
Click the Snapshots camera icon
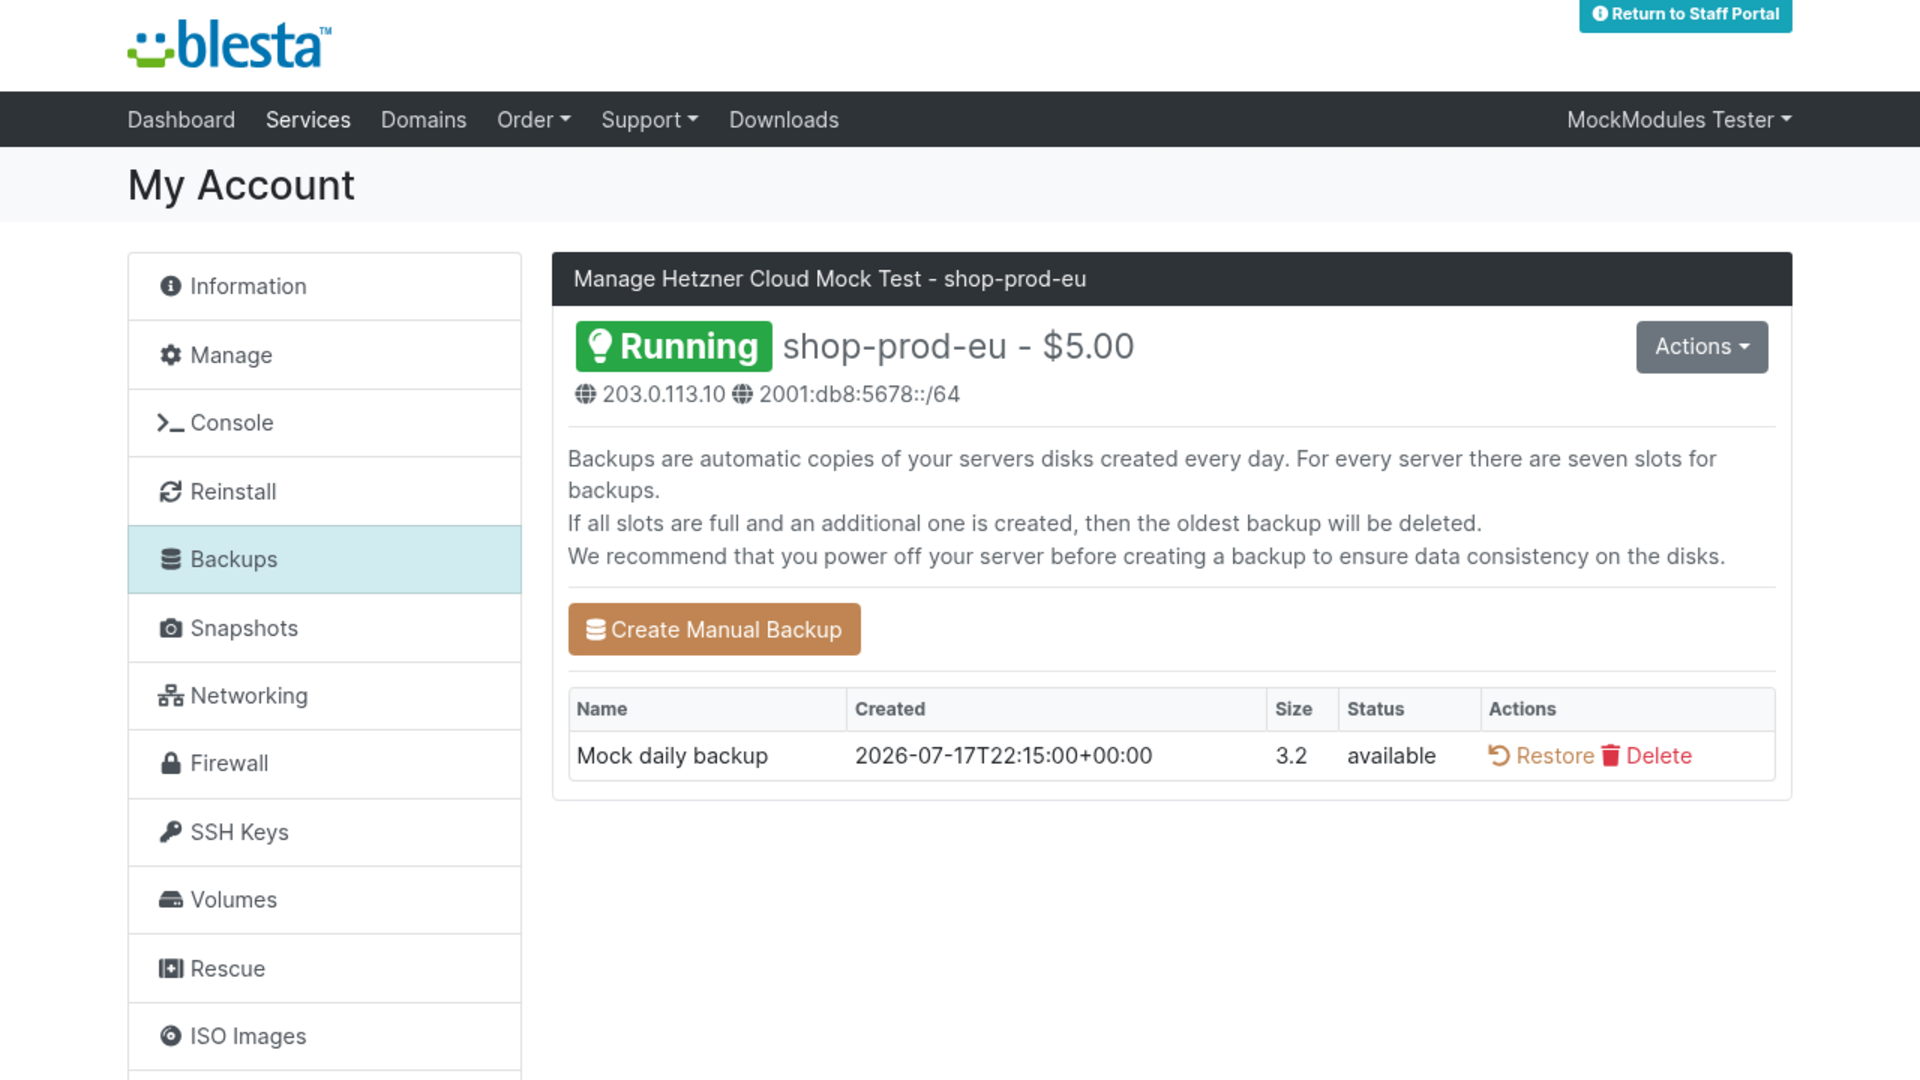click(171, 628)
